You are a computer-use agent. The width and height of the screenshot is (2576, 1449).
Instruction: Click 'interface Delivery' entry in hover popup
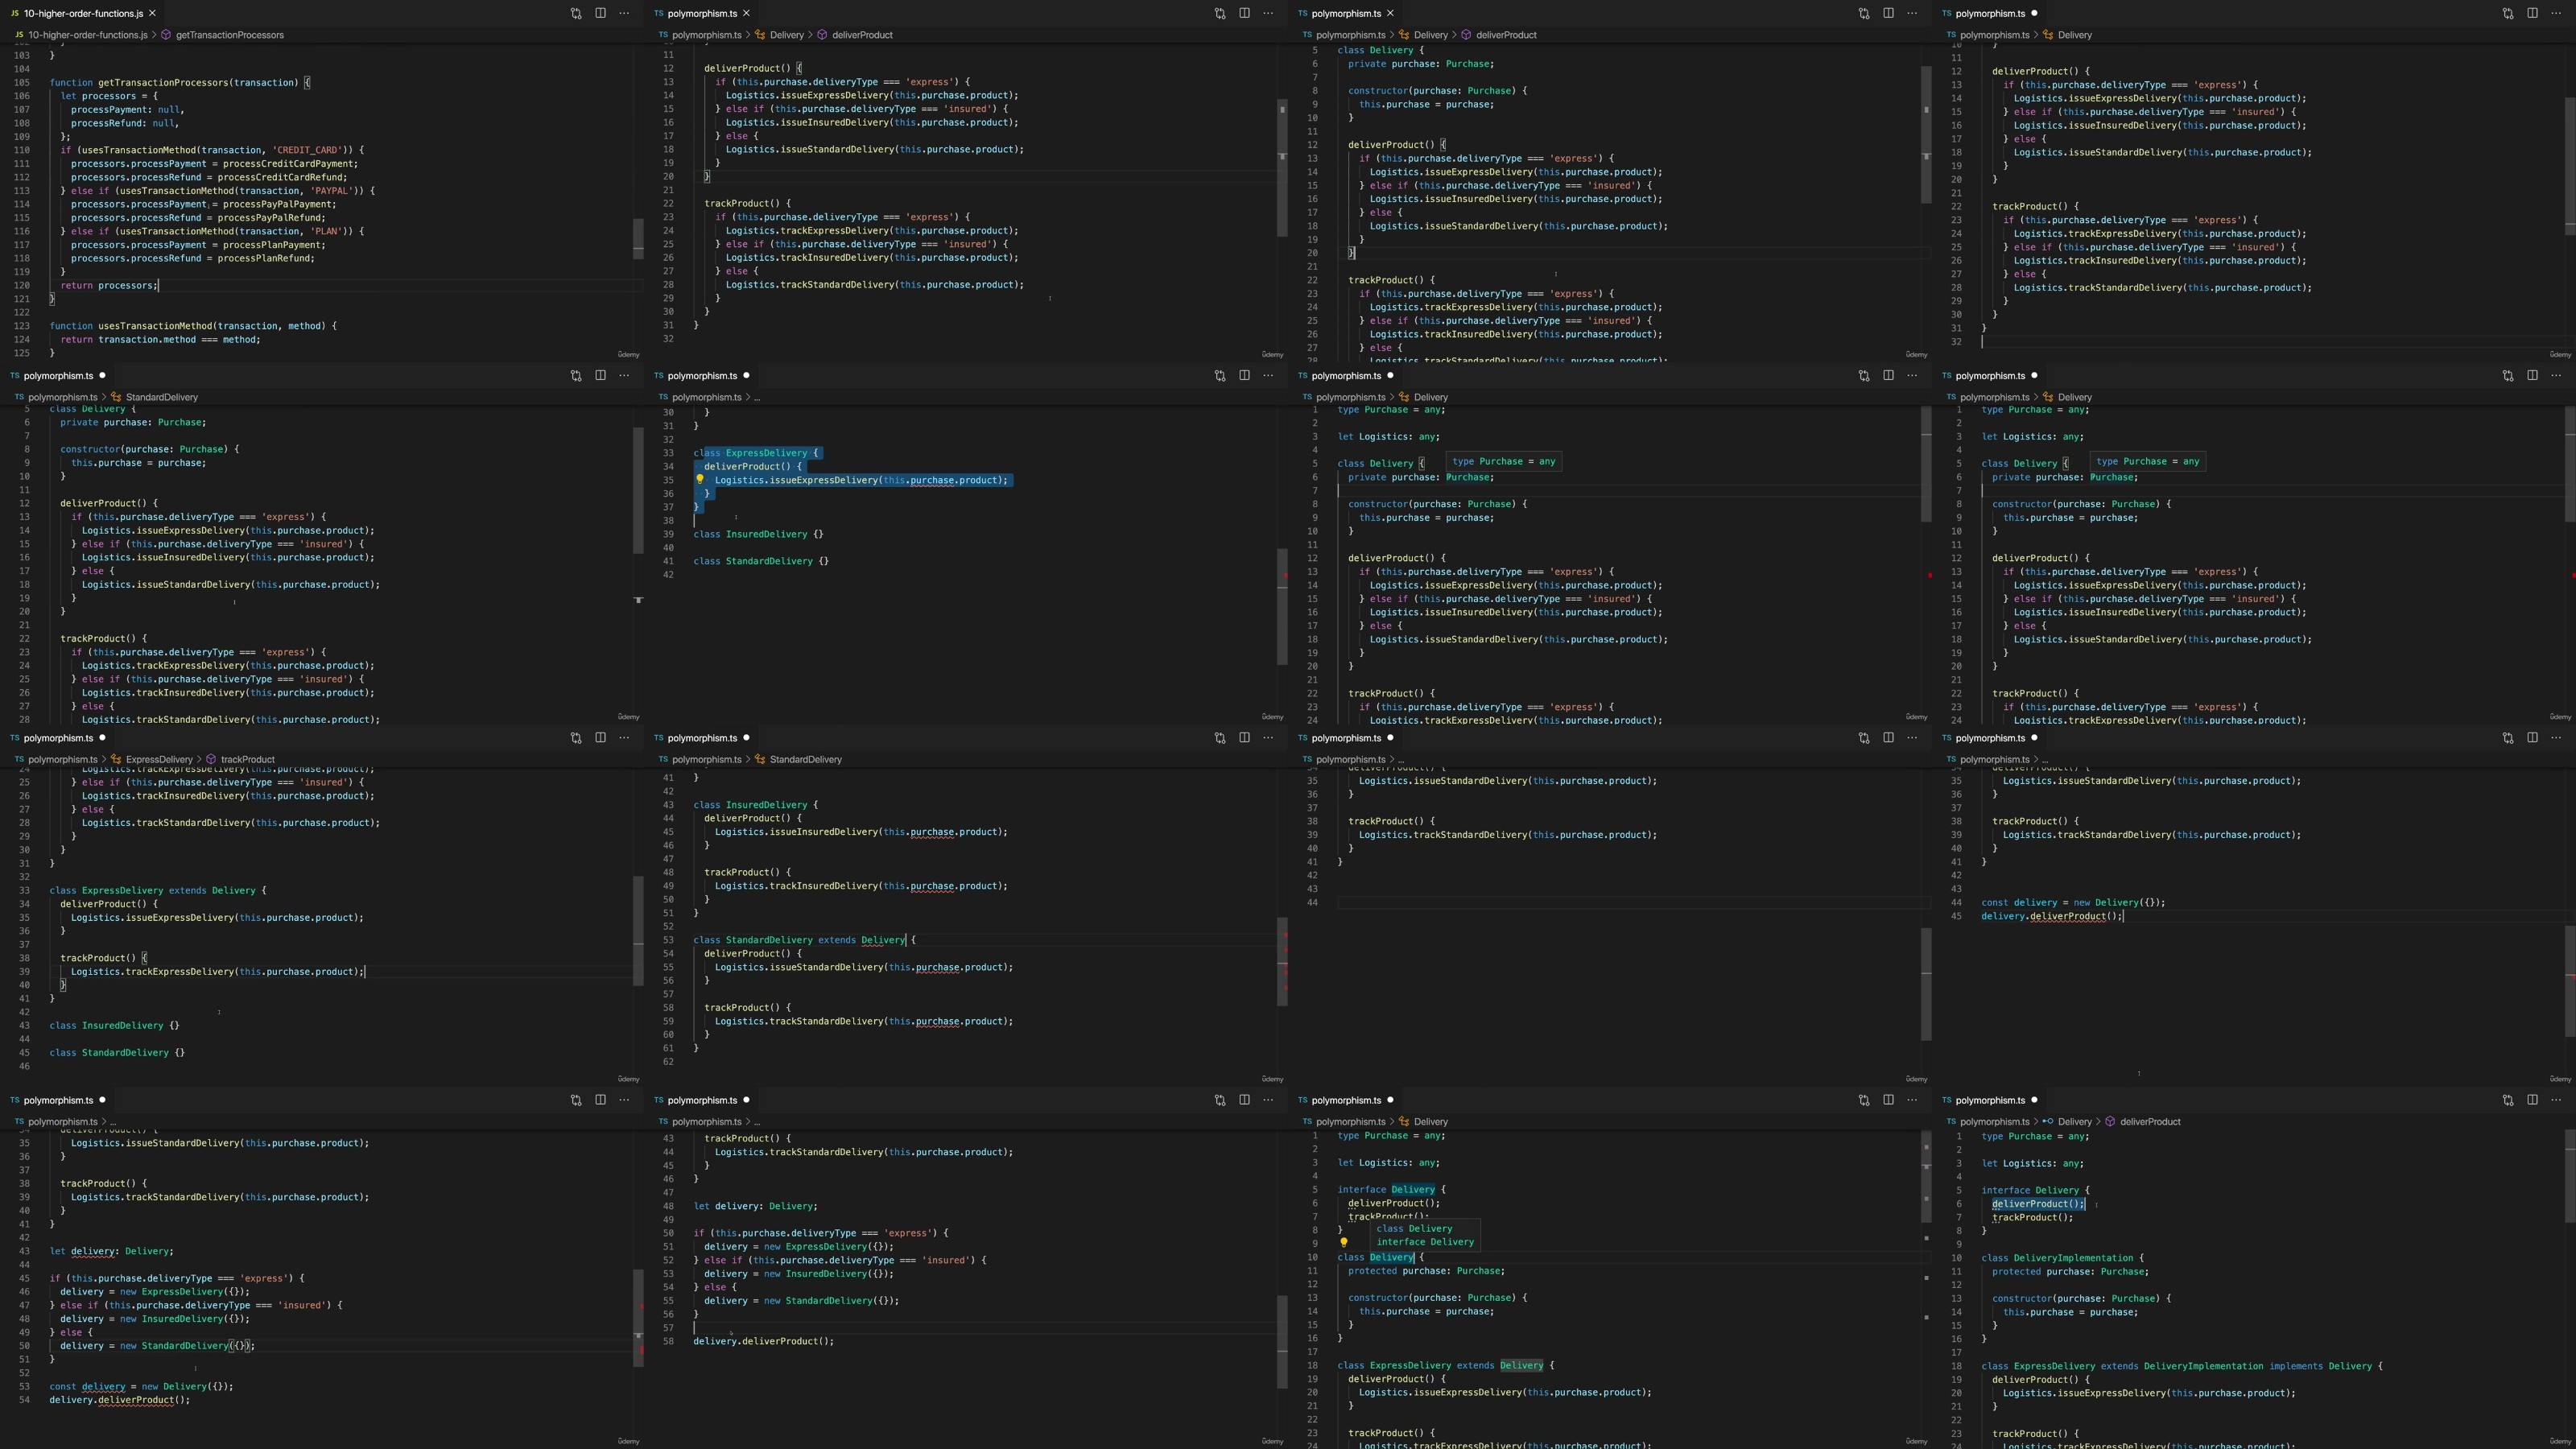click(1424, 1242)
